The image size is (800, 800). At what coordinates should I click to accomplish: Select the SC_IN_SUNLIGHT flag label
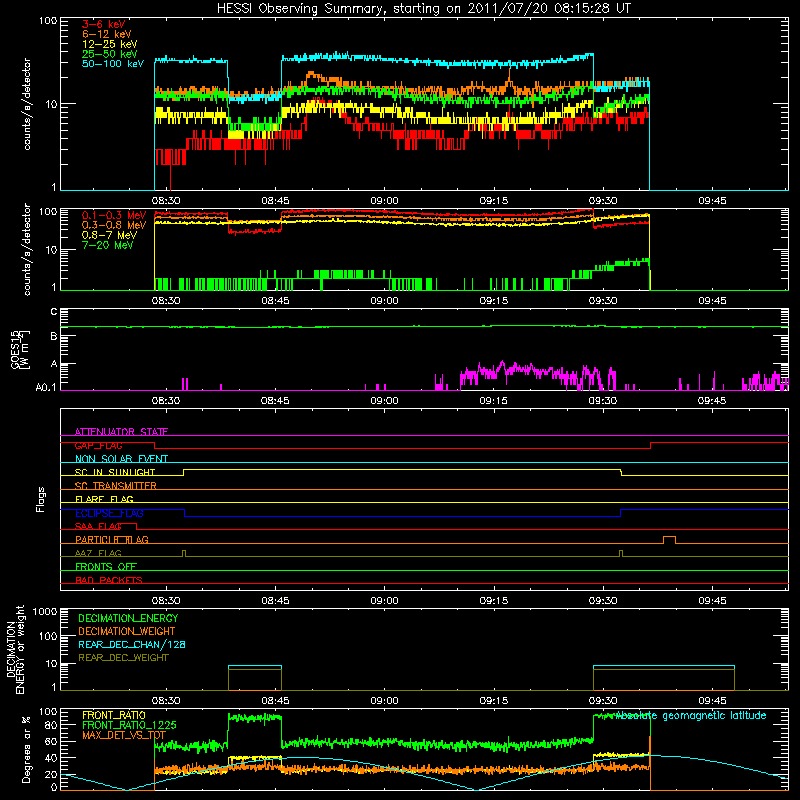click(x=114, y=472)
